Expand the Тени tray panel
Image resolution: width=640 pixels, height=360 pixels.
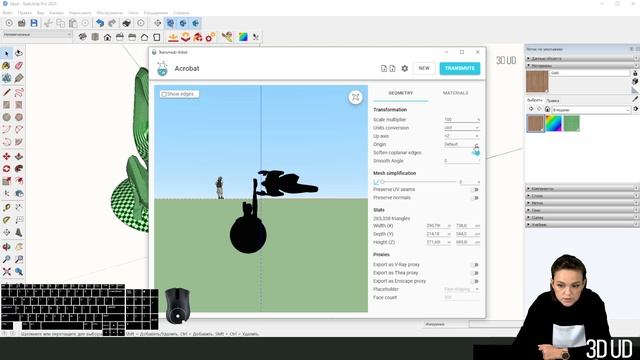point(582,210)
